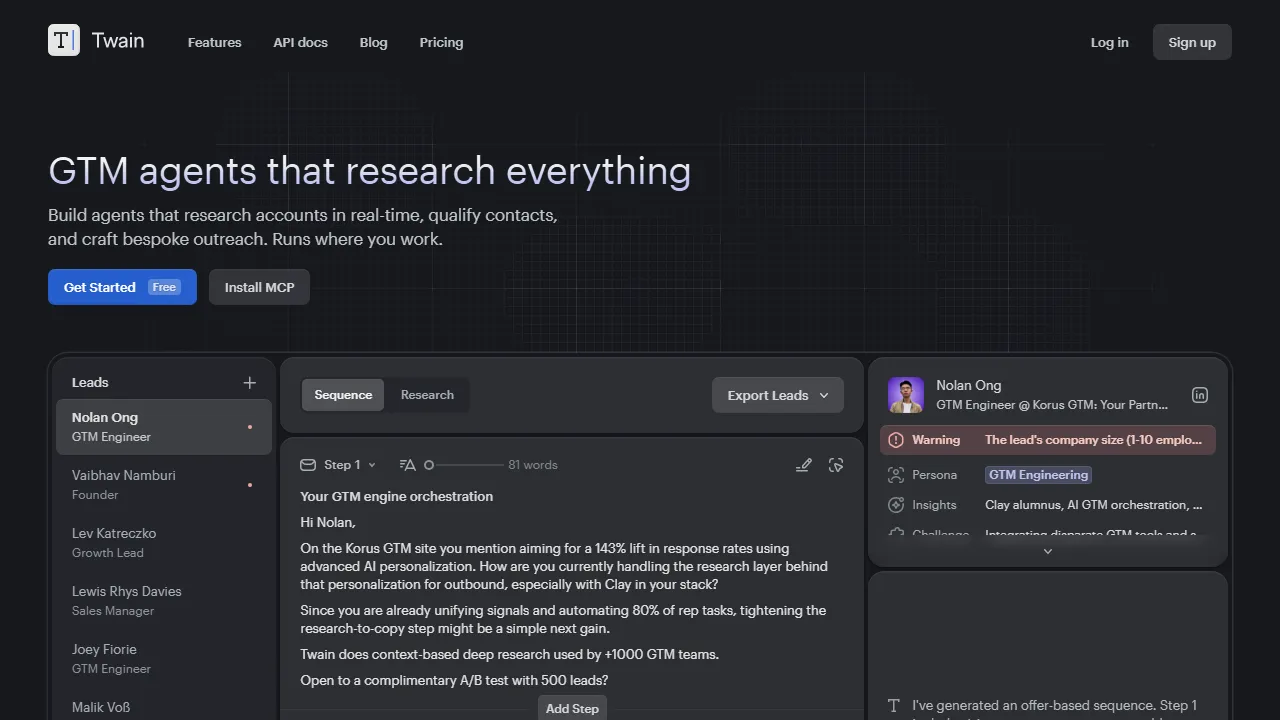The width and height of the screenshot is (1280, 720).
Task: Click the regenerate icon in Step 1
Action: [836, 465]
